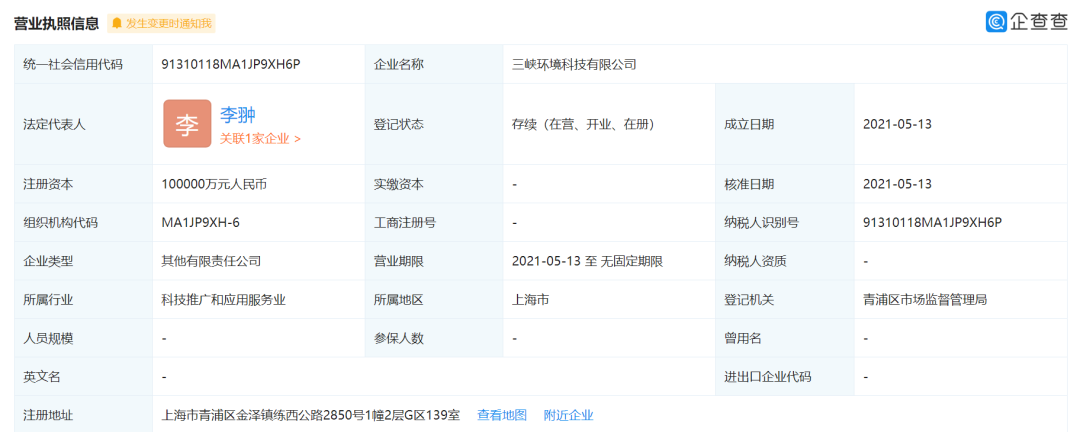Select the organization code MA1JP9XH-6

point(200,222)
